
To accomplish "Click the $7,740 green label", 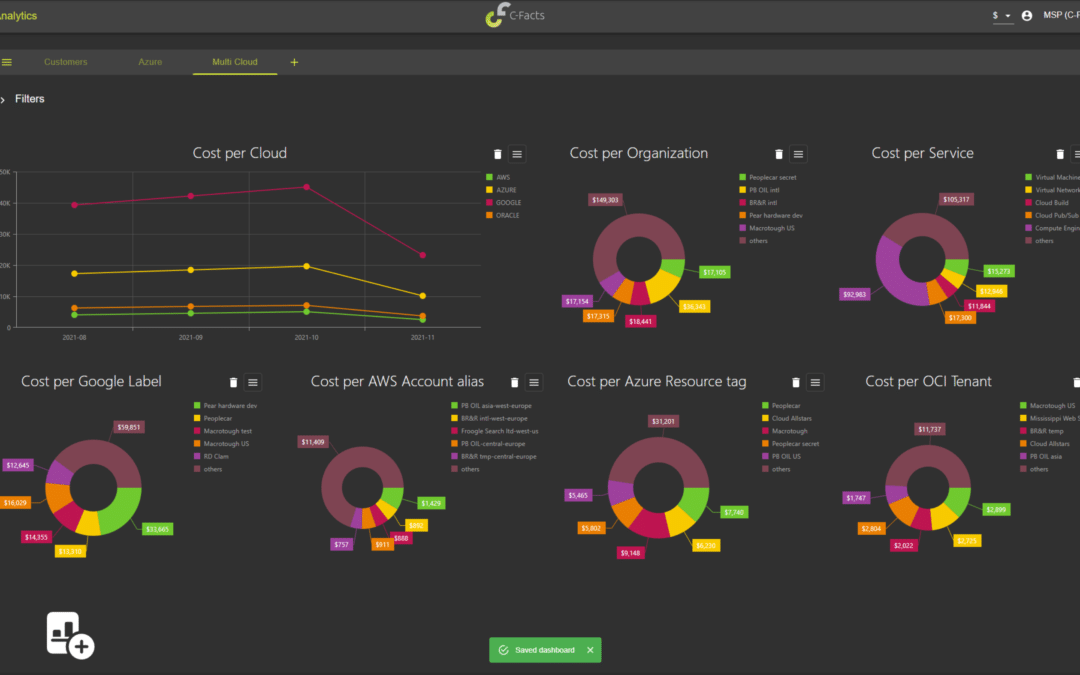I will coord(734,512).
